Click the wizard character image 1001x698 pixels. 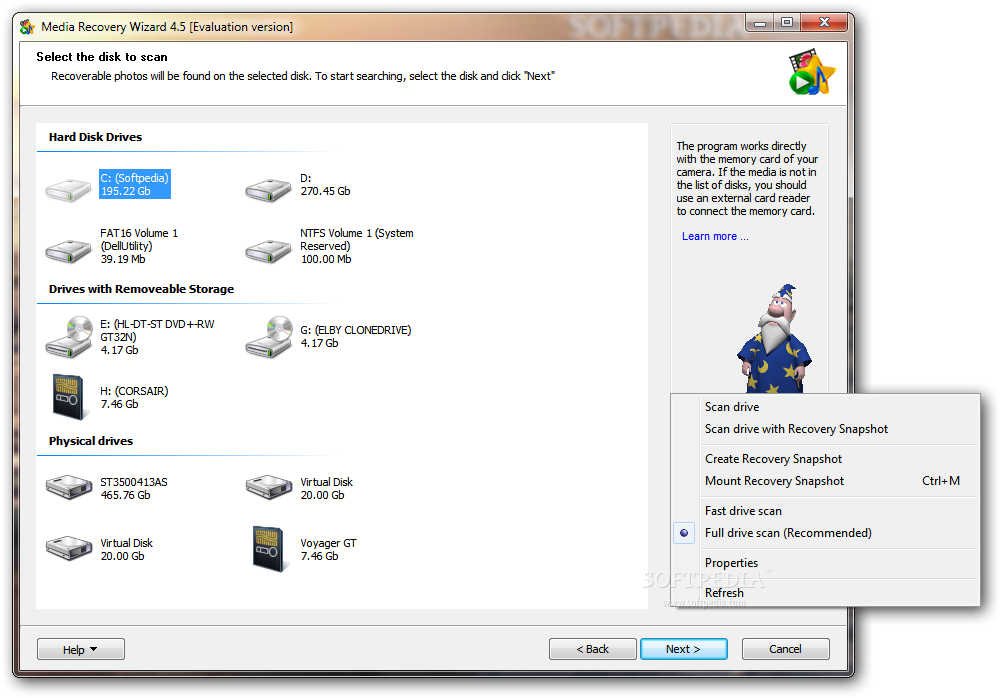pyautogui.click(x=774, y=338)
